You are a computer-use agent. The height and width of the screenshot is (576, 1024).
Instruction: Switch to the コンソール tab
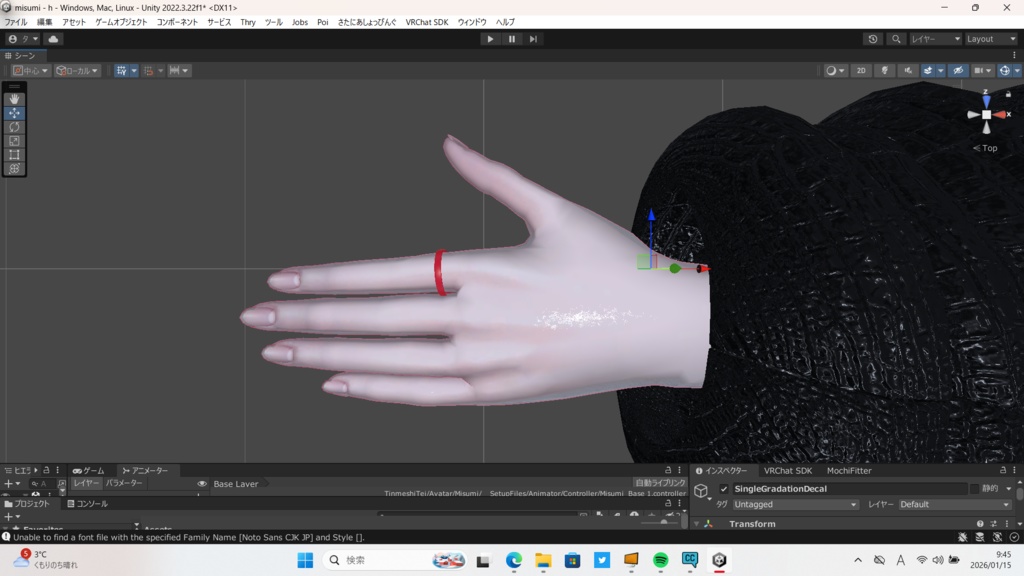[88, 504]
